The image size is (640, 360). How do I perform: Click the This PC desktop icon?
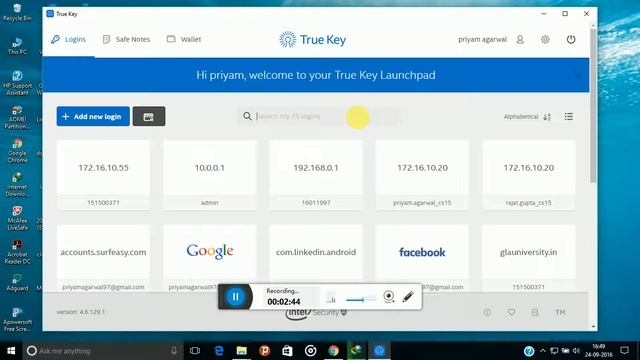coord(17,46)
